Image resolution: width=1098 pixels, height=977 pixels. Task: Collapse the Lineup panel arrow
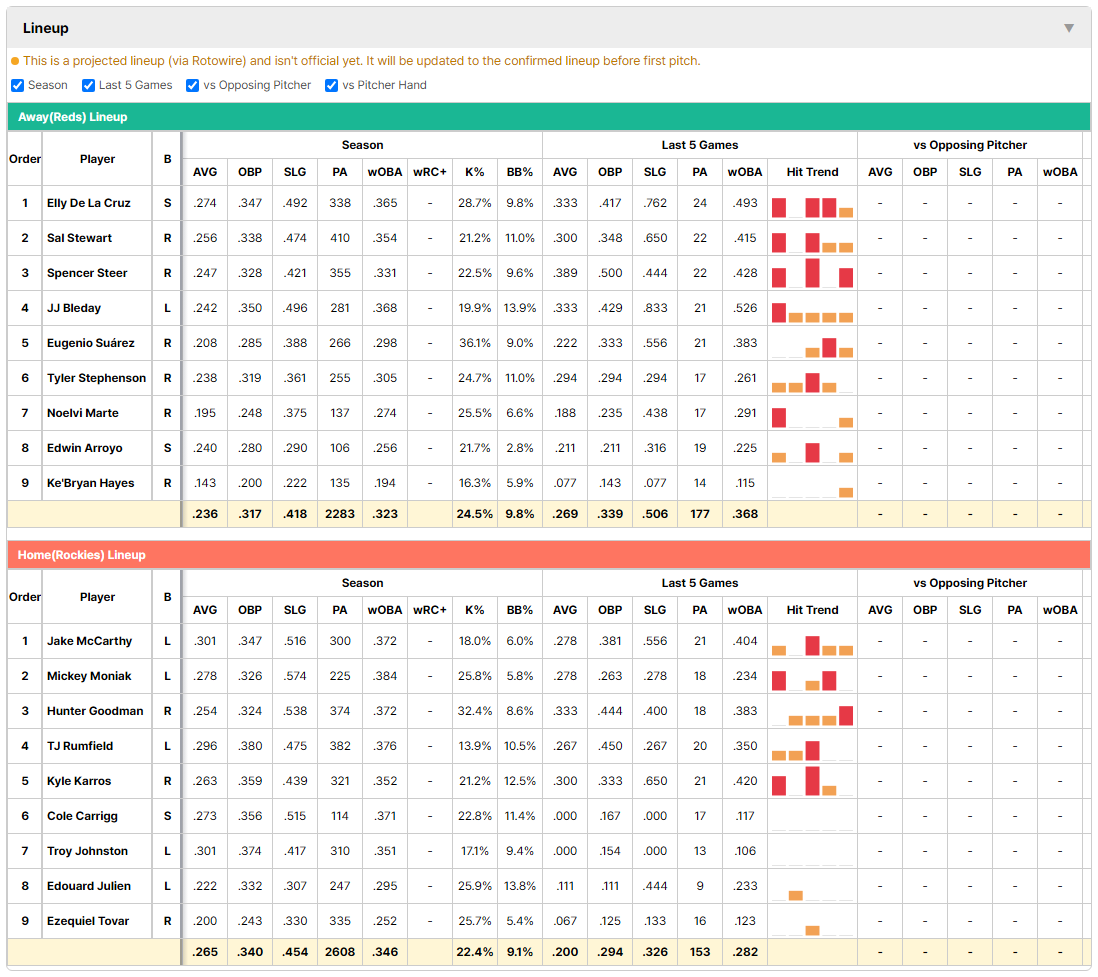point(1069,28)
